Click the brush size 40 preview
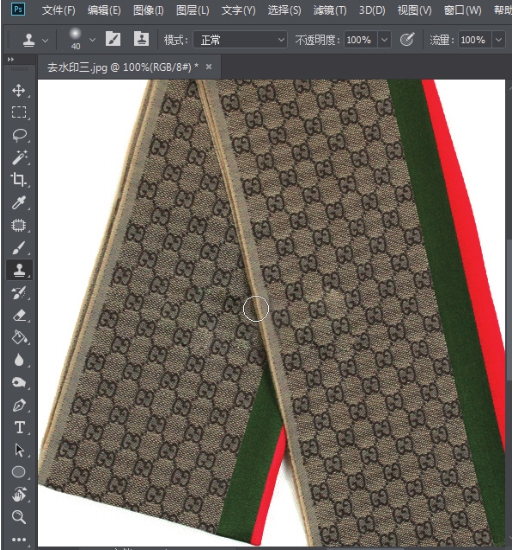The image size is (513, 550). coord(75,39)
